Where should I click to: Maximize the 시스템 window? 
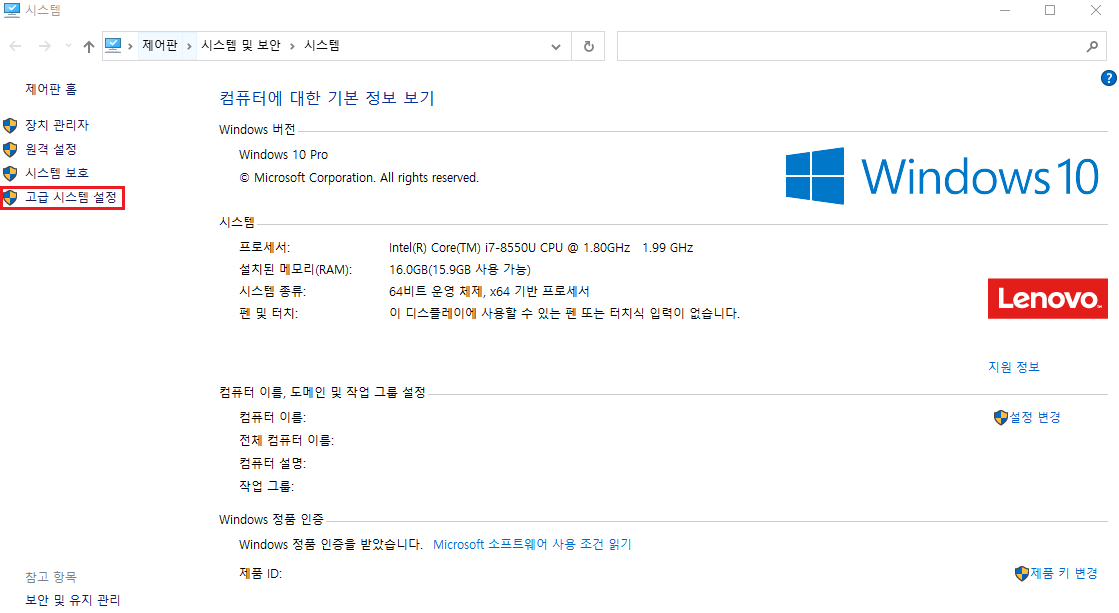point(1050,10)
